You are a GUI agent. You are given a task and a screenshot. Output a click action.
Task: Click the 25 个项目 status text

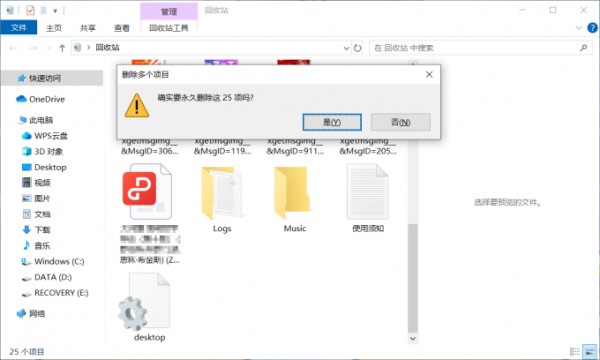(27, 352)
